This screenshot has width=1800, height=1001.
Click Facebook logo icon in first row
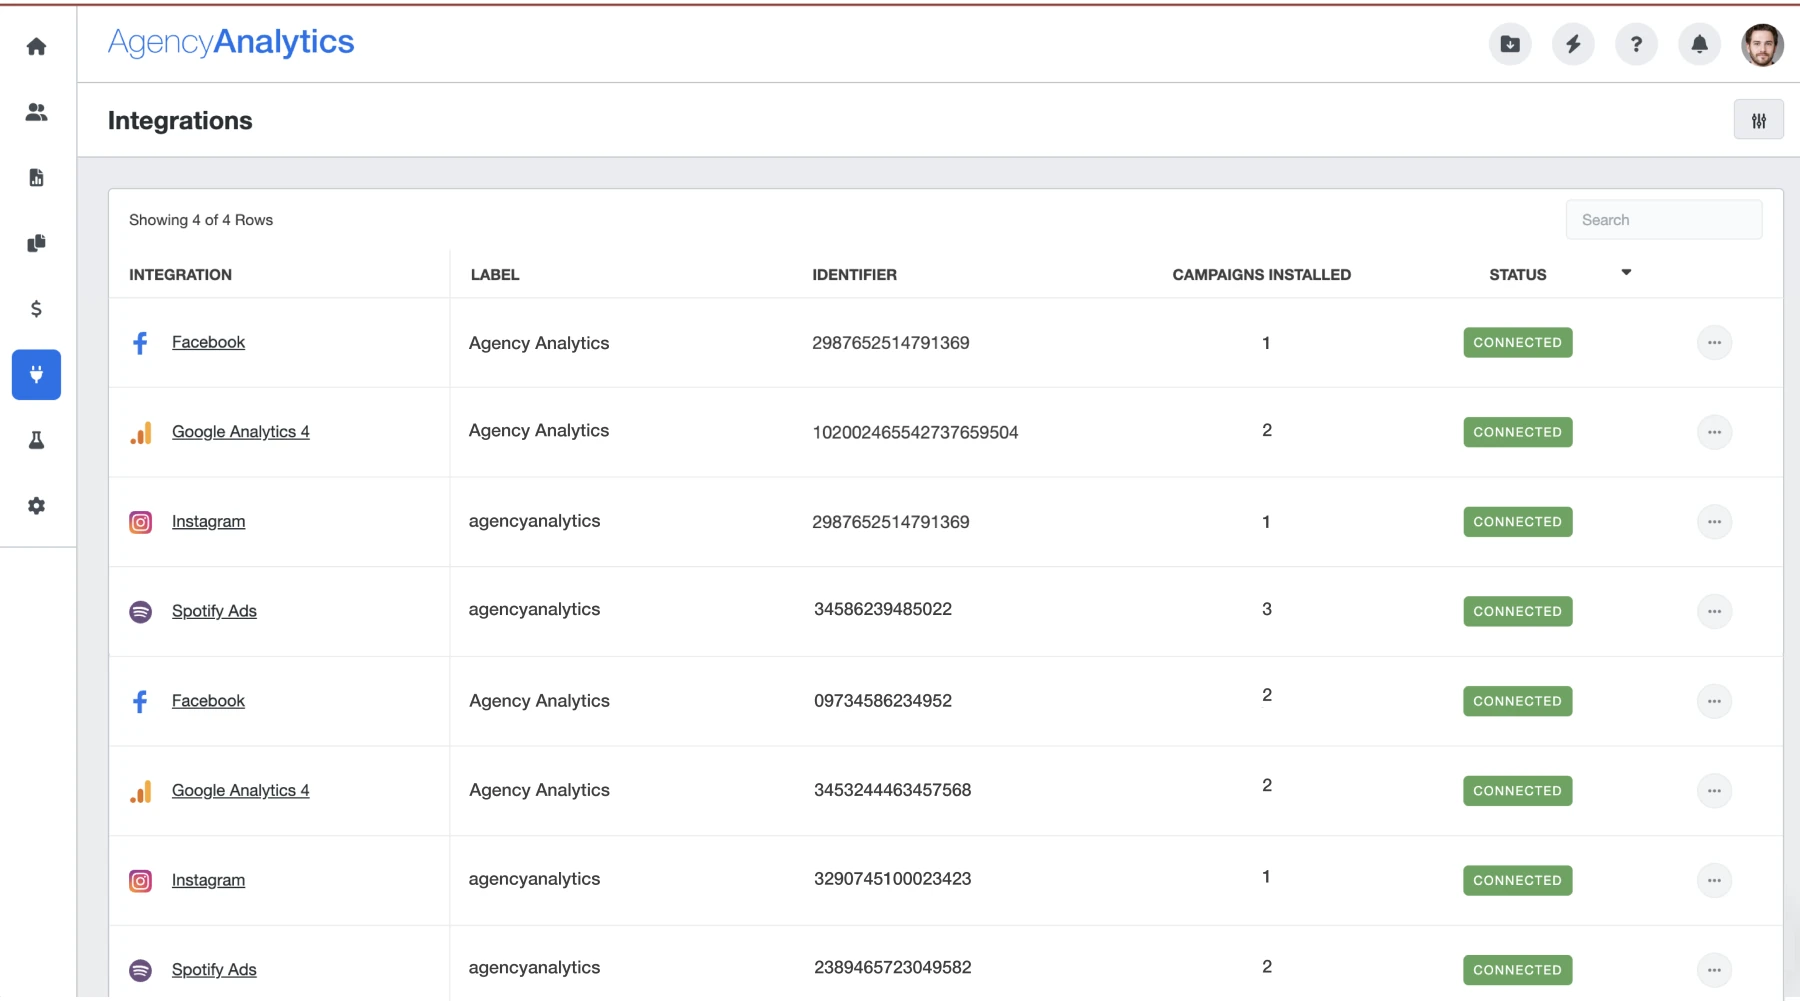click(140, 343)
